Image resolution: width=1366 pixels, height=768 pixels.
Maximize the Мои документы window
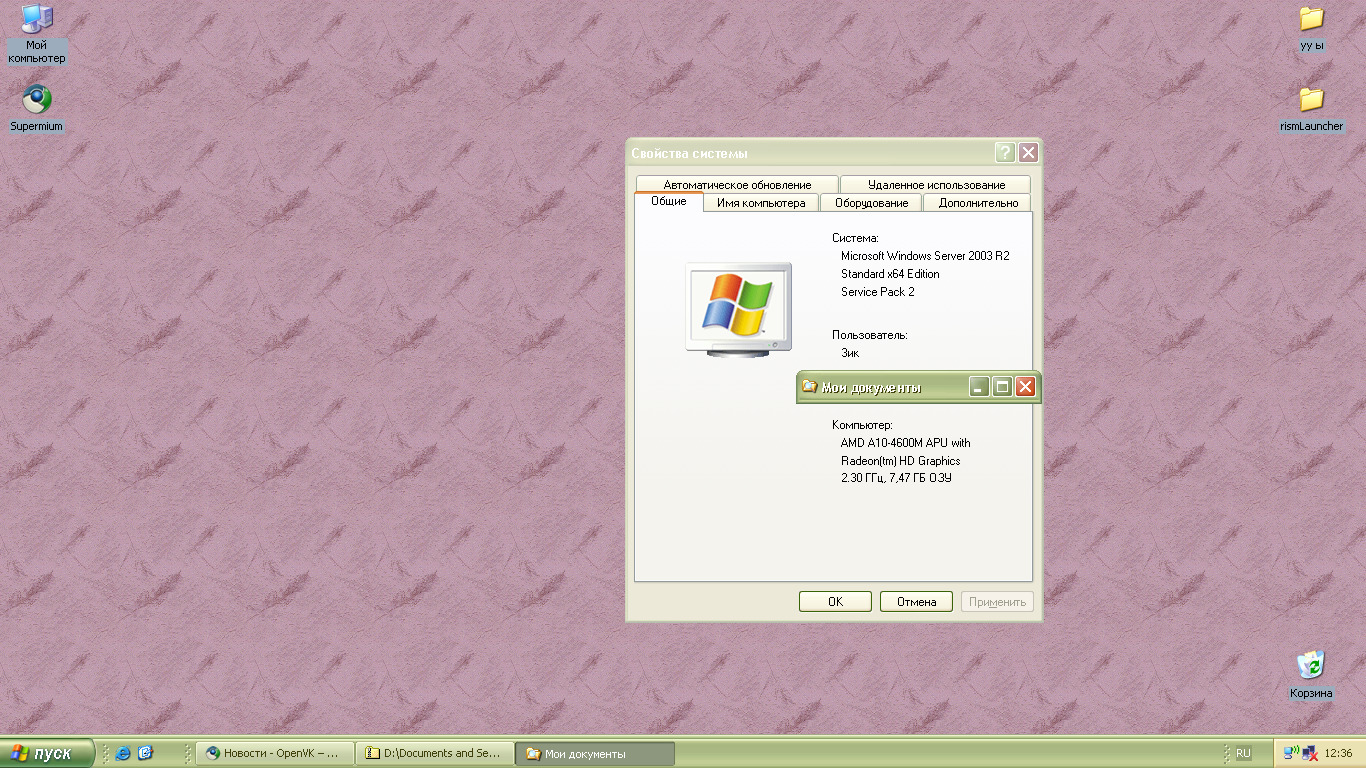[x=1002, y=387]
